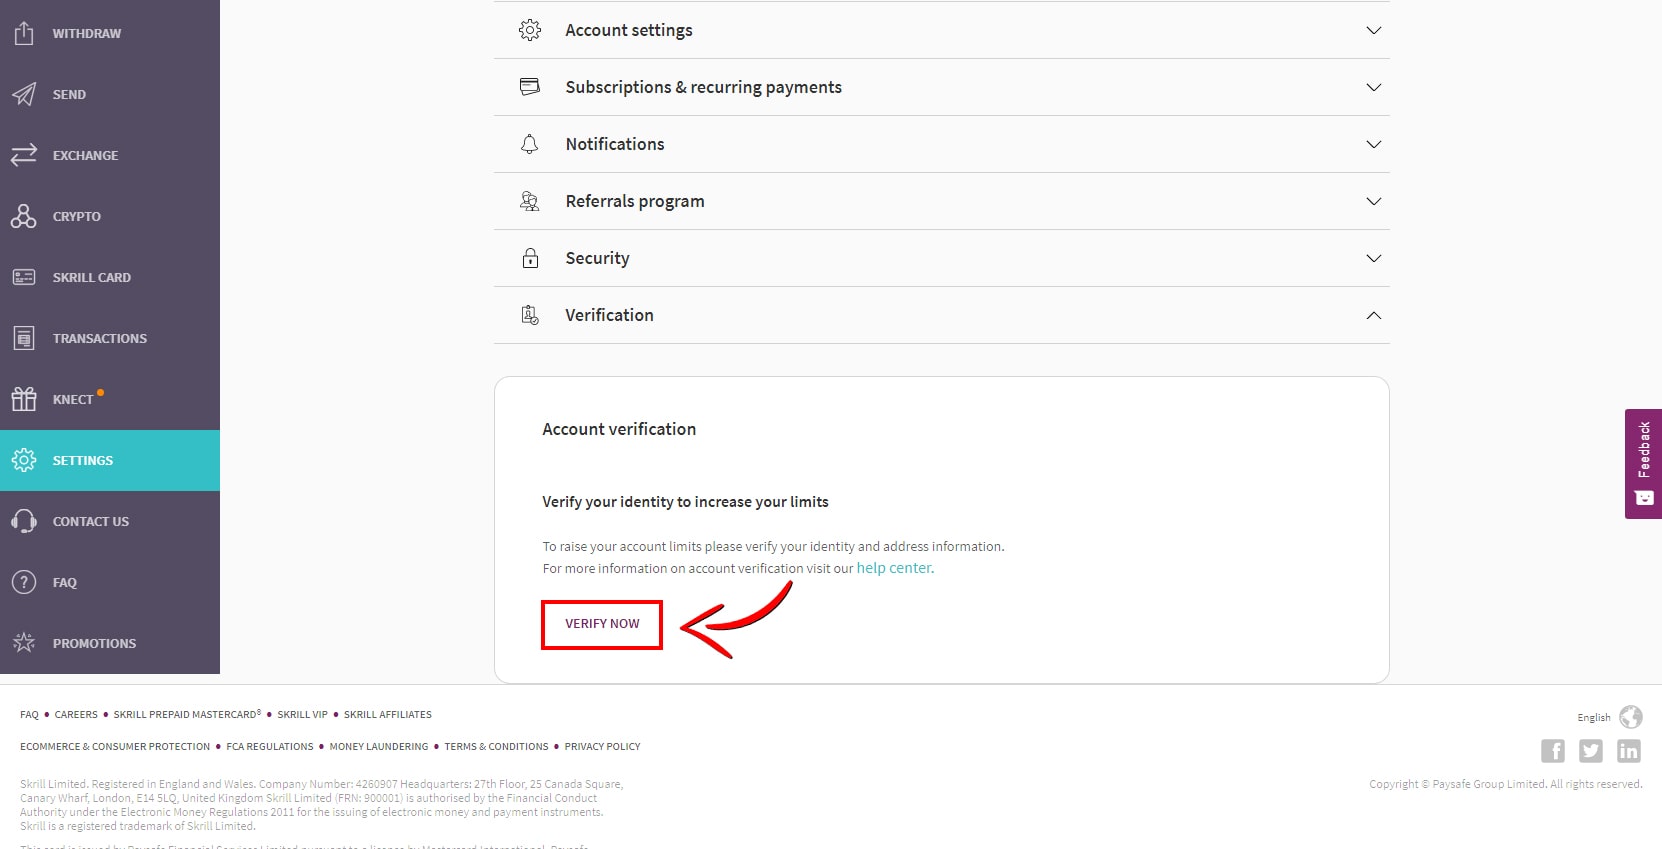Open Ecommerce & Consumer Protection link

(x=115, y=747)
